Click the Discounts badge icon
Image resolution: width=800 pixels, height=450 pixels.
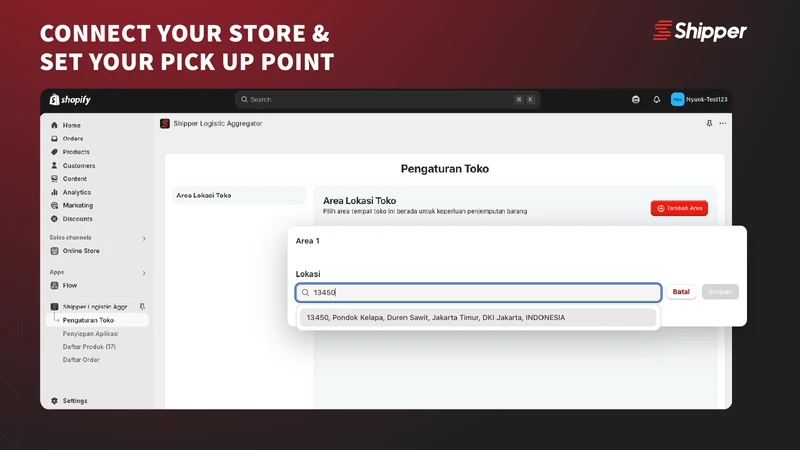54,219
